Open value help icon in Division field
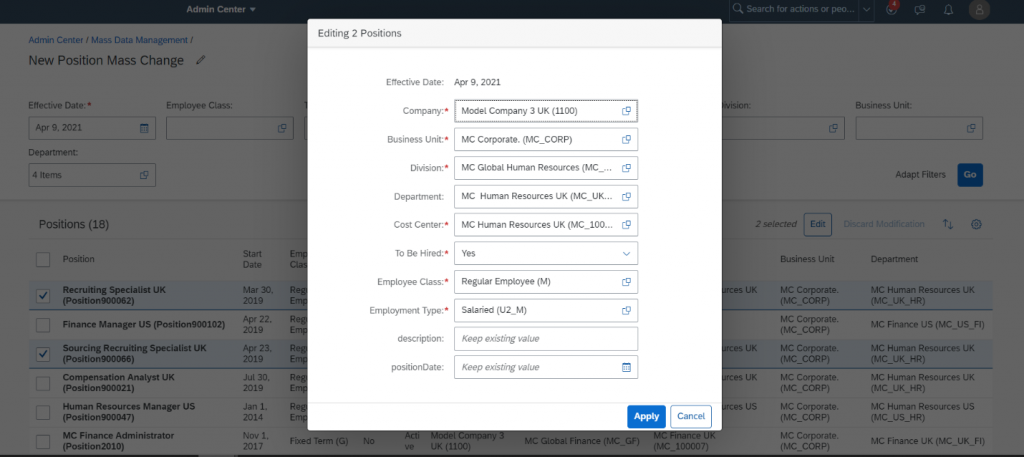Viewport: 1024px width, 457px height. (x=626, y=168)
